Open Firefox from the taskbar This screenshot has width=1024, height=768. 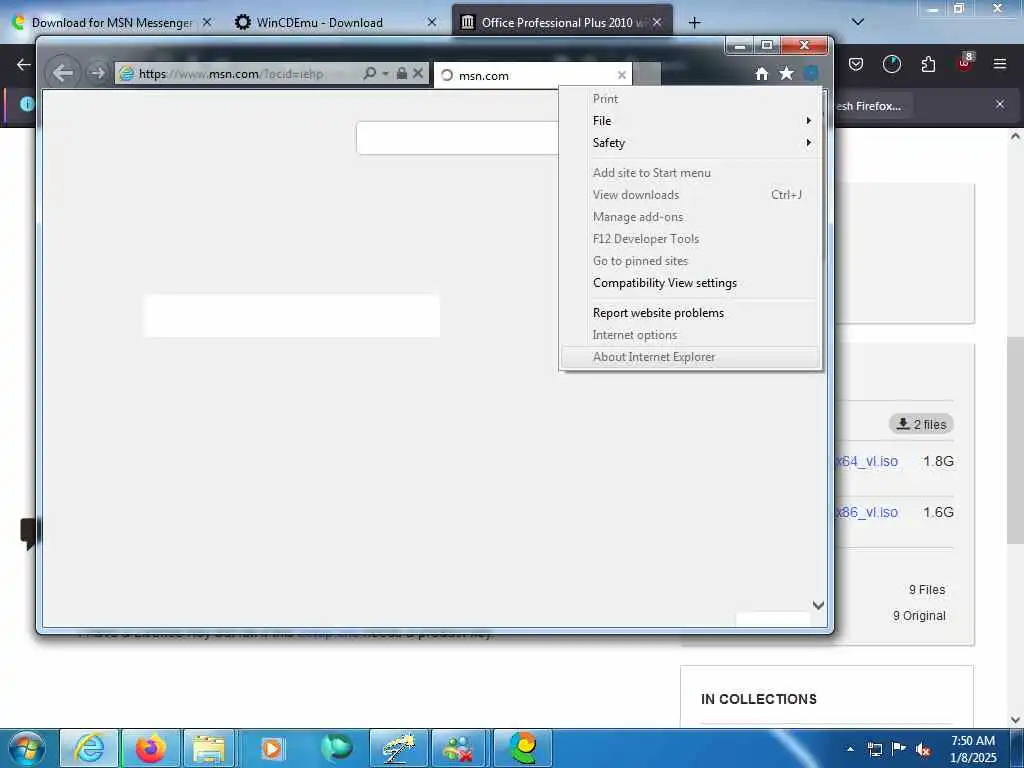coord(151,749)
